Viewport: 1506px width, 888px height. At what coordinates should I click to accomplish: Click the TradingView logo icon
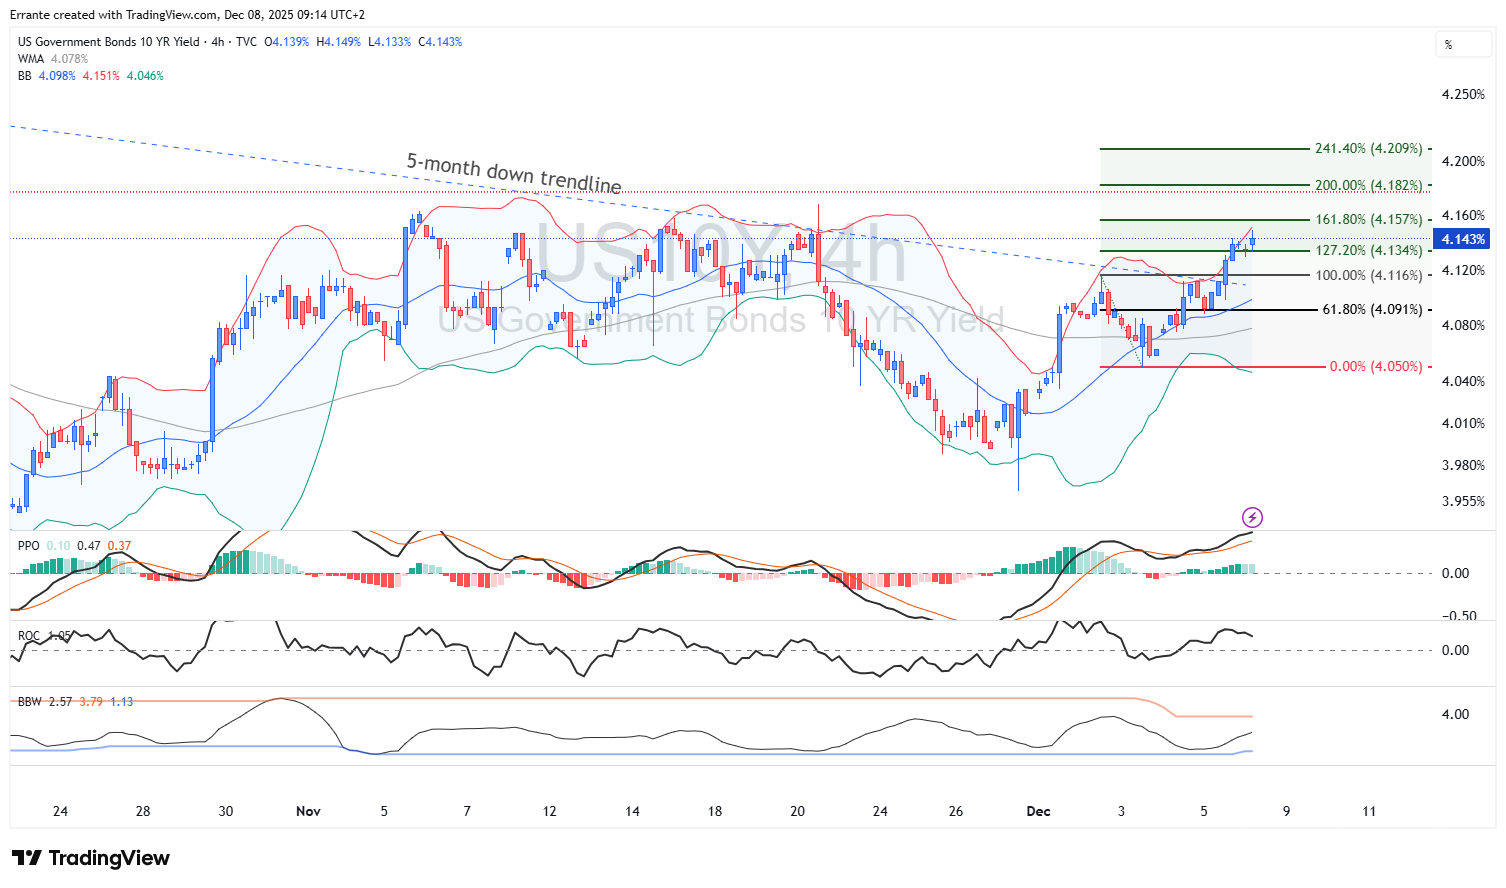coord(27,858)
